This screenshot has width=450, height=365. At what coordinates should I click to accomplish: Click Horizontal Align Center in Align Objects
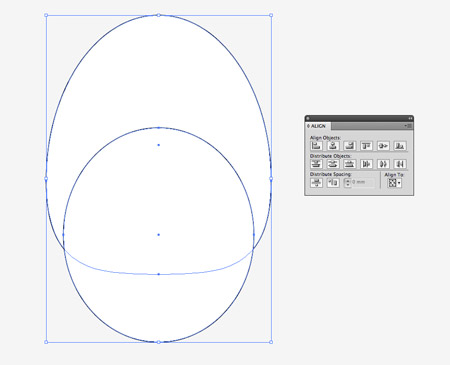coord(333,146)
